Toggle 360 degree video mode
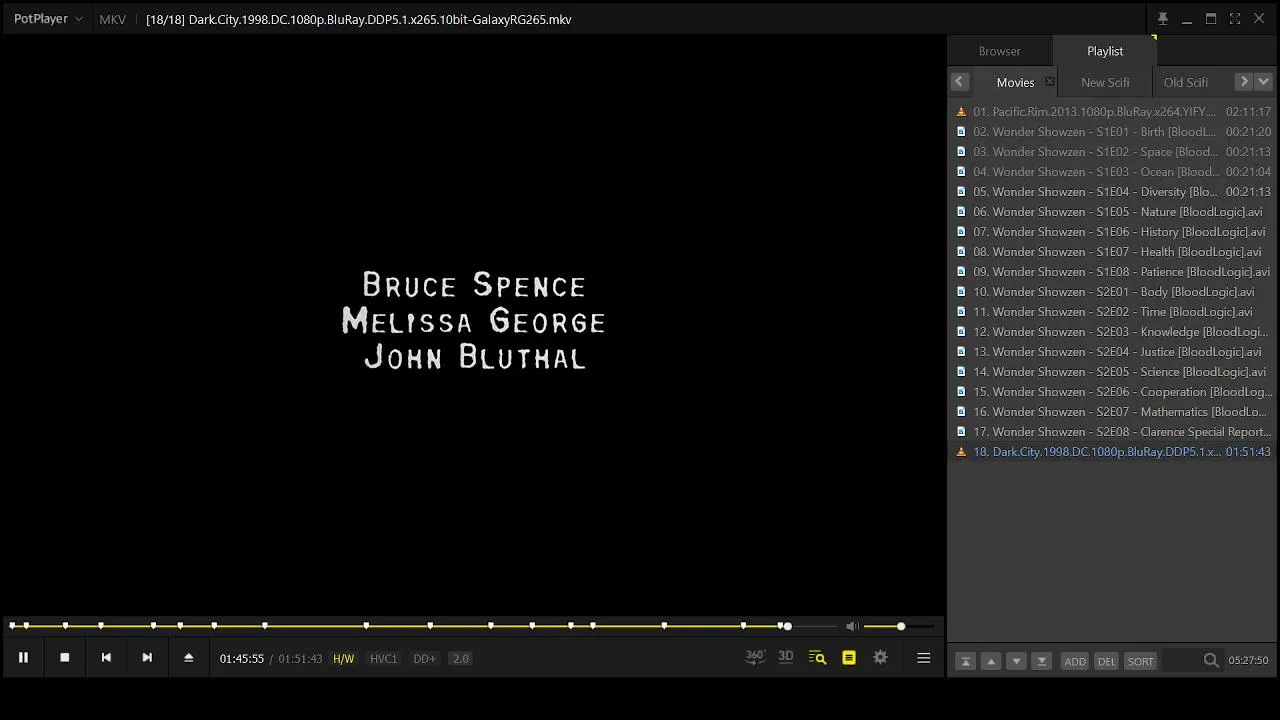This screenshot has height=720, width=1280. [755, 657]
